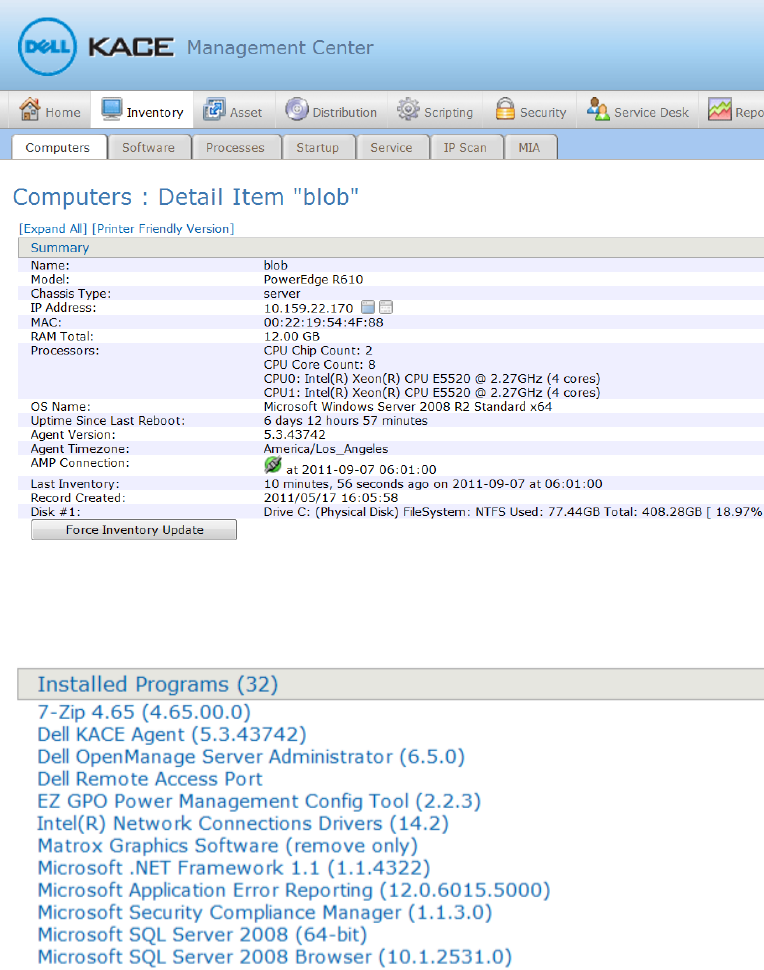Image resolution: width=764 pixels, height=970 pixels.
Task: Click the first icon beside IP address
Action: click(368, 307)
